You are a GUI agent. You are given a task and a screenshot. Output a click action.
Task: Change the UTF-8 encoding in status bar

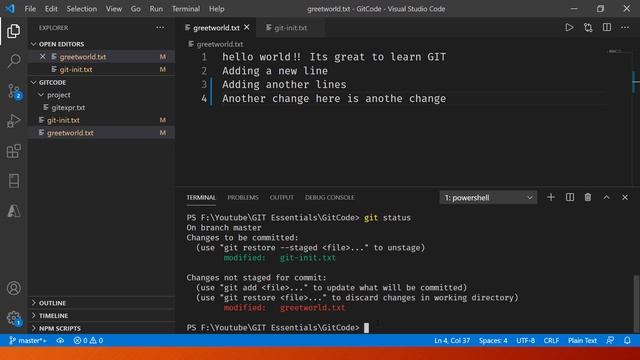525,340
